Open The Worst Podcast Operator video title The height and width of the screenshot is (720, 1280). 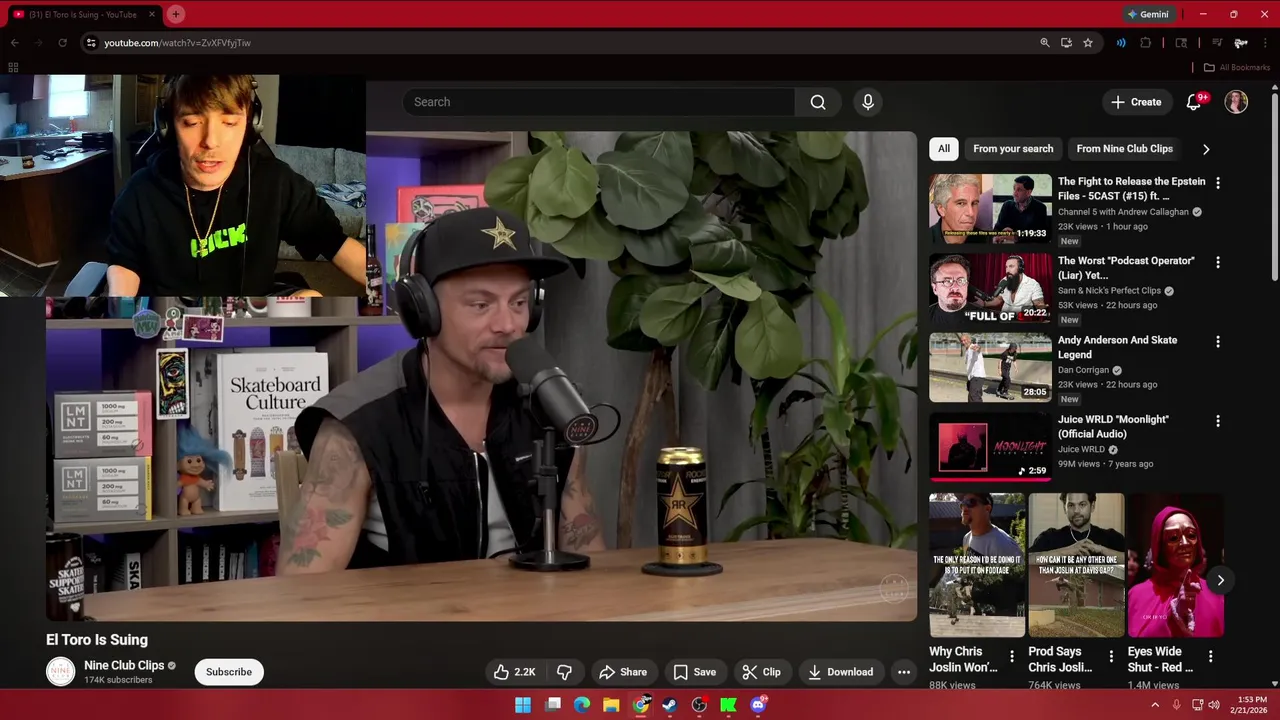tap(1126, 268)
